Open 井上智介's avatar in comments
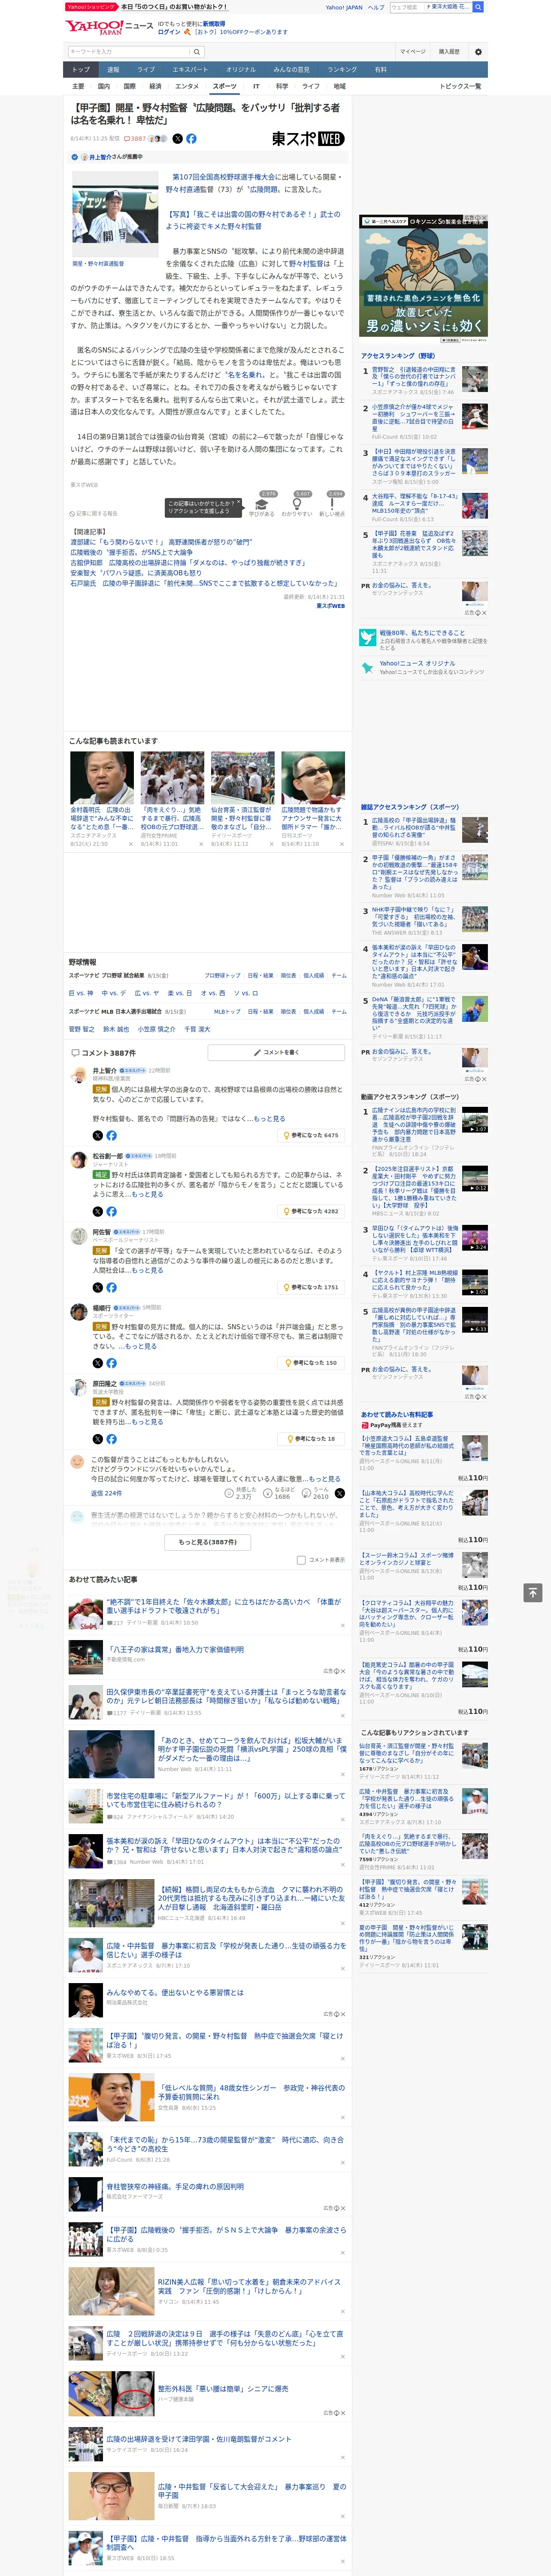The height and width of the screenshot is (2576, 551). point(78,1075)
